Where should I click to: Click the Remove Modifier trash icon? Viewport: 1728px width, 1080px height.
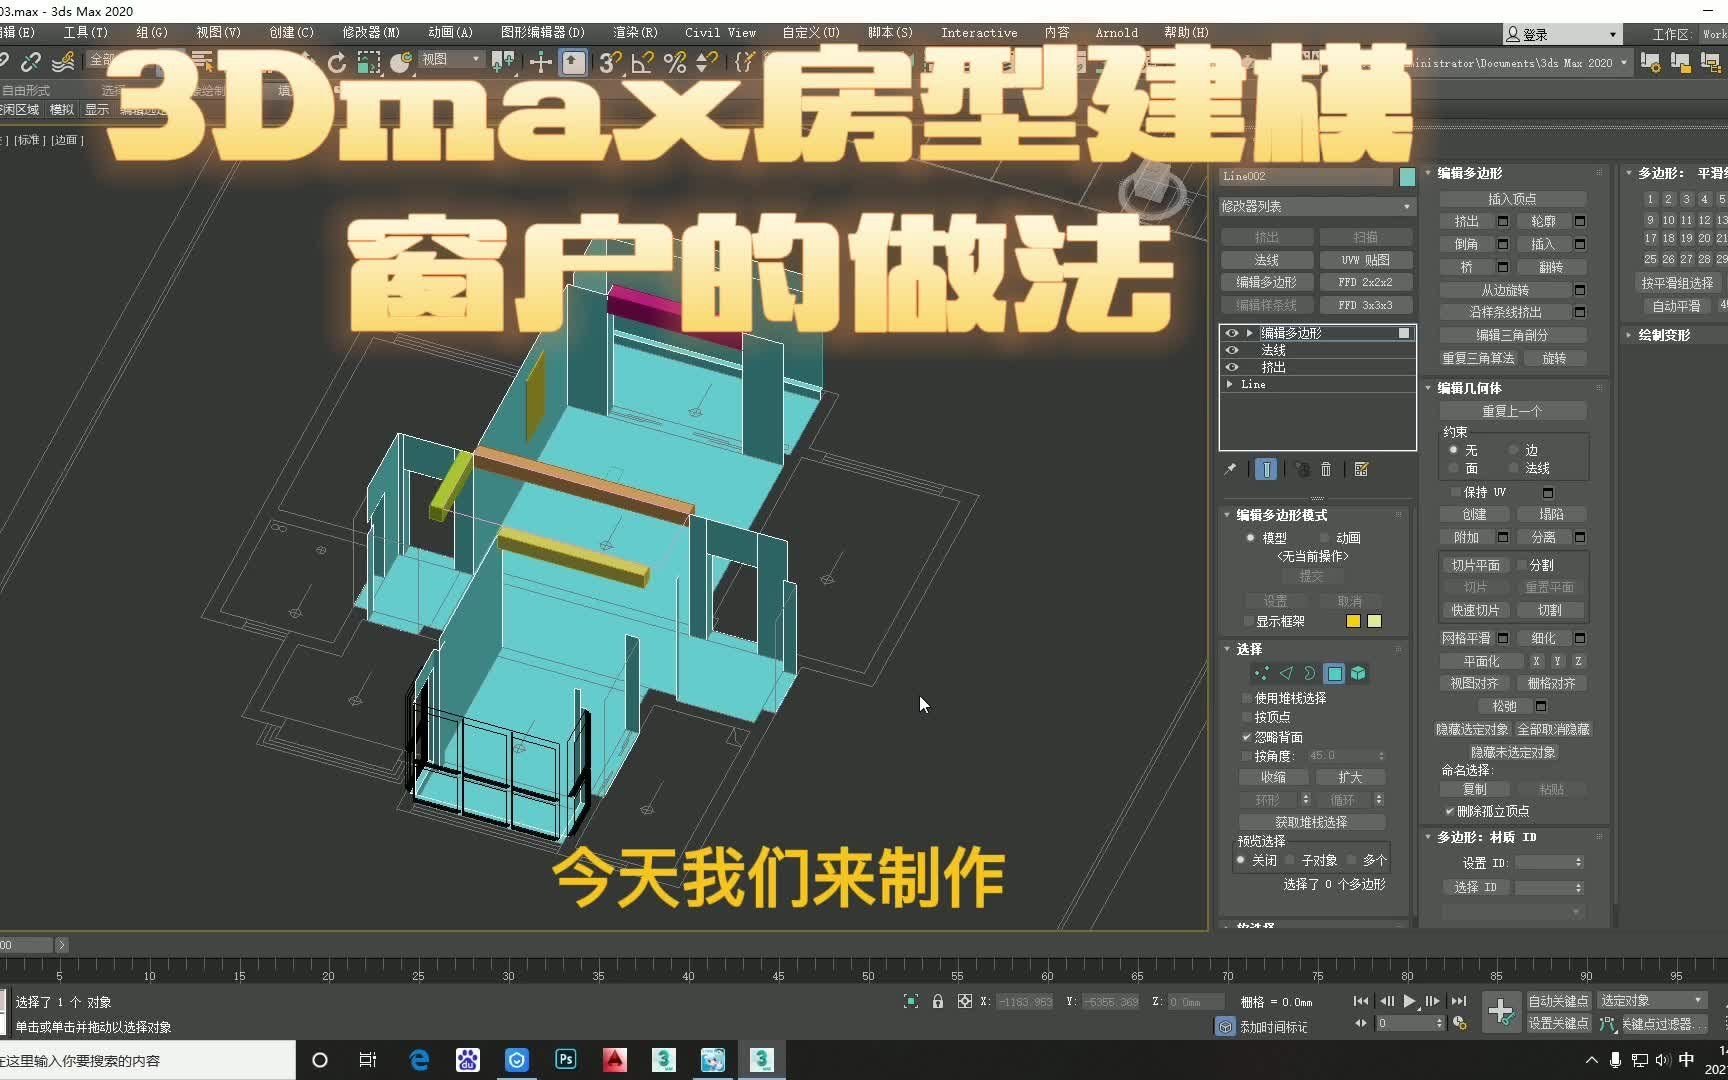point(1326,469)
